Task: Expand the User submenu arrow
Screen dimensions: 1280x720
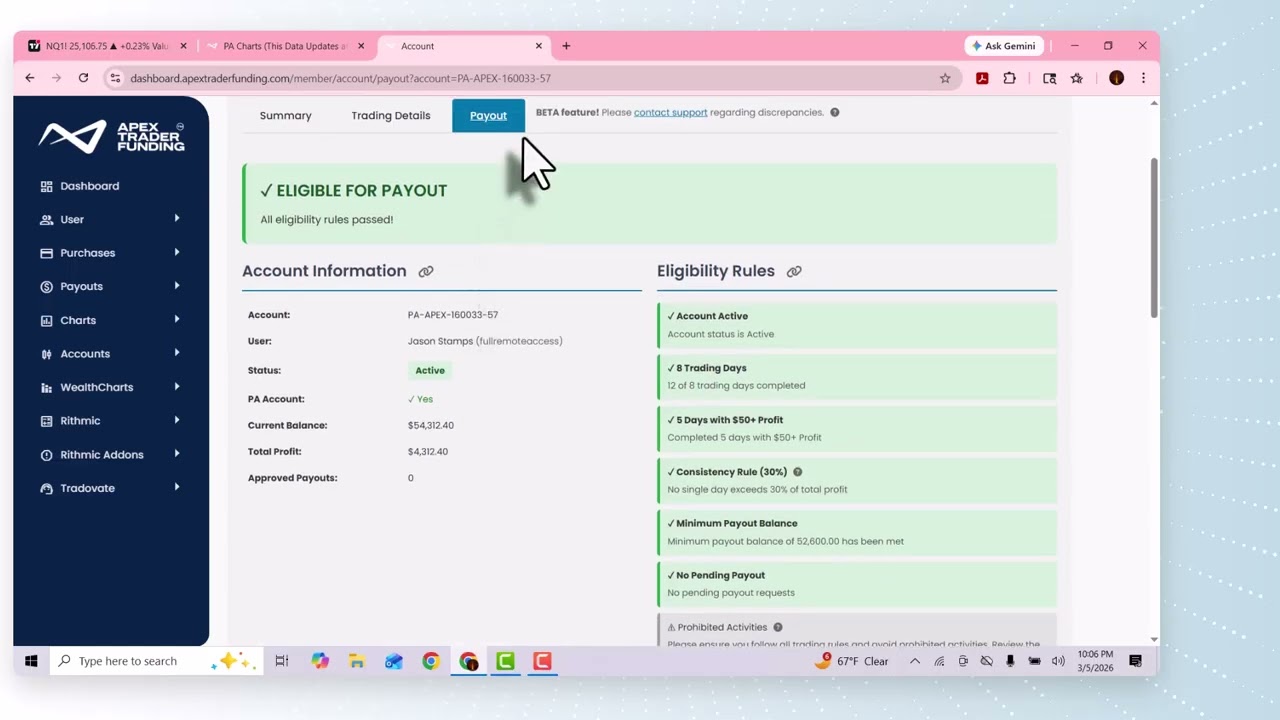Action: click(x=177, y=218)
